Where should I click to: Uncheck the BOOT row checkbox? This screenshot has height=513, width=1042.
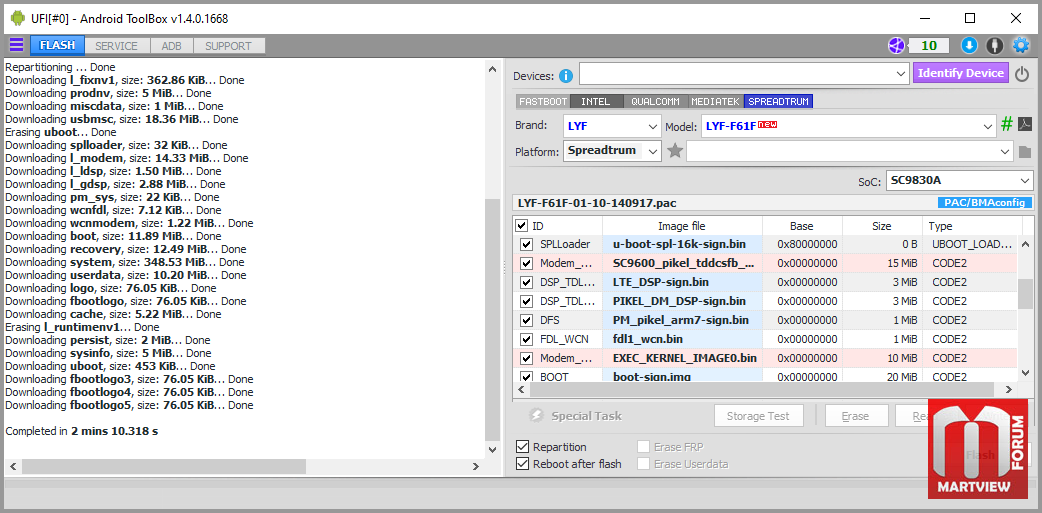click(527, 377)
